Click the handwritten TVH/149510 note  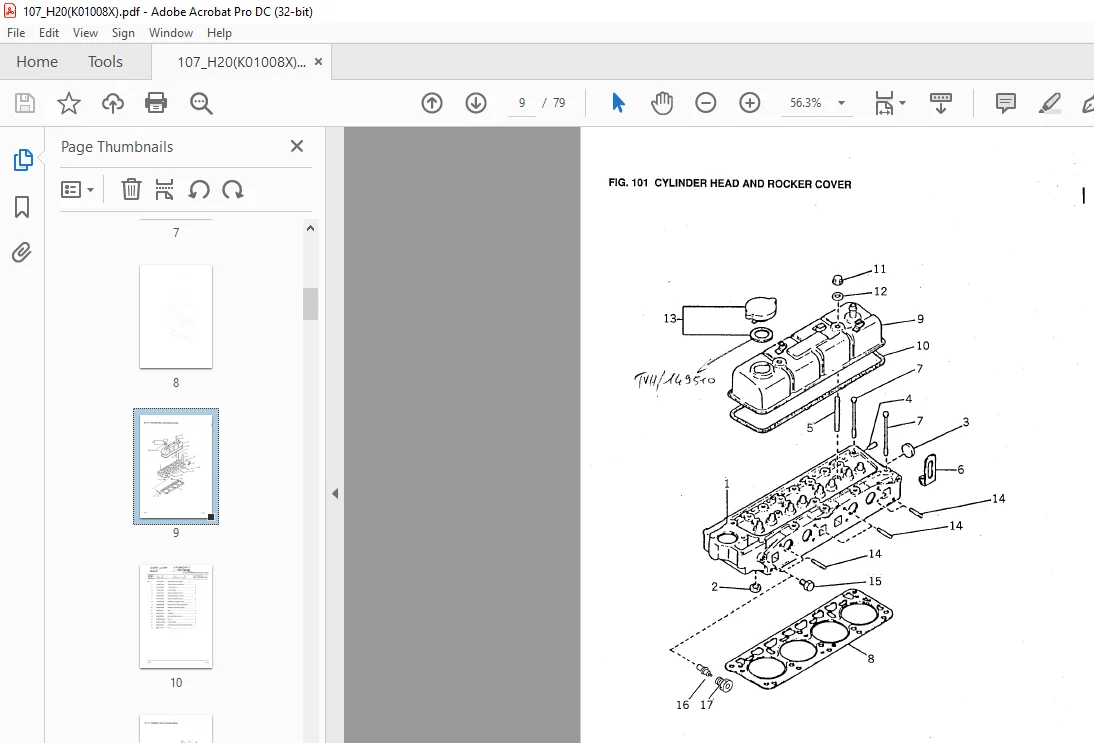[674, 380]
